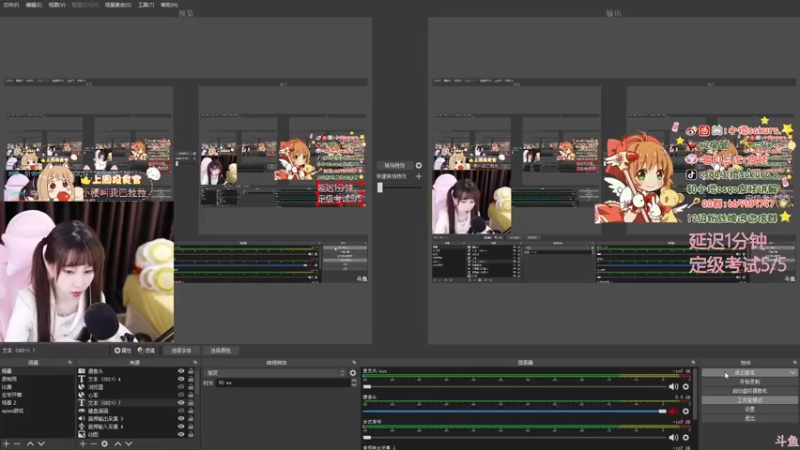This screenshot has width=800, height=450.
Task: Move the scene down in Scenes list
Action: [41, 444]
